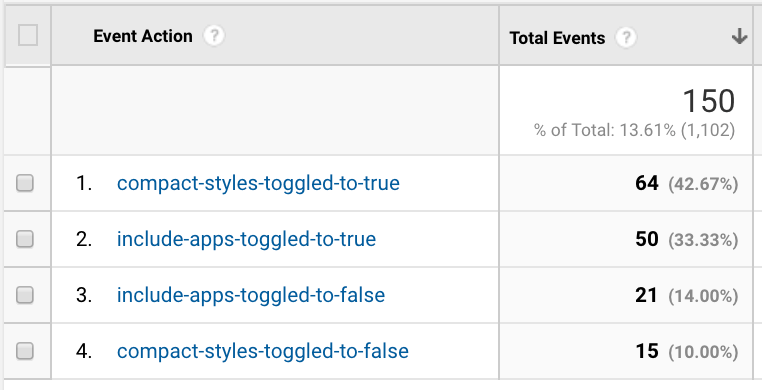Screen dimensions: 762x390
Task: Click the 21 events value in row 3
Action: 646,295
